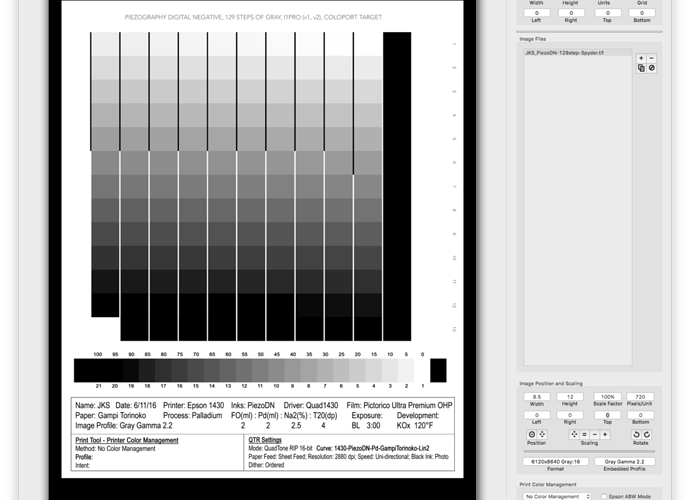Rotate image clockwise
Viewport: 690px width, 500px height.
[646, 434]
